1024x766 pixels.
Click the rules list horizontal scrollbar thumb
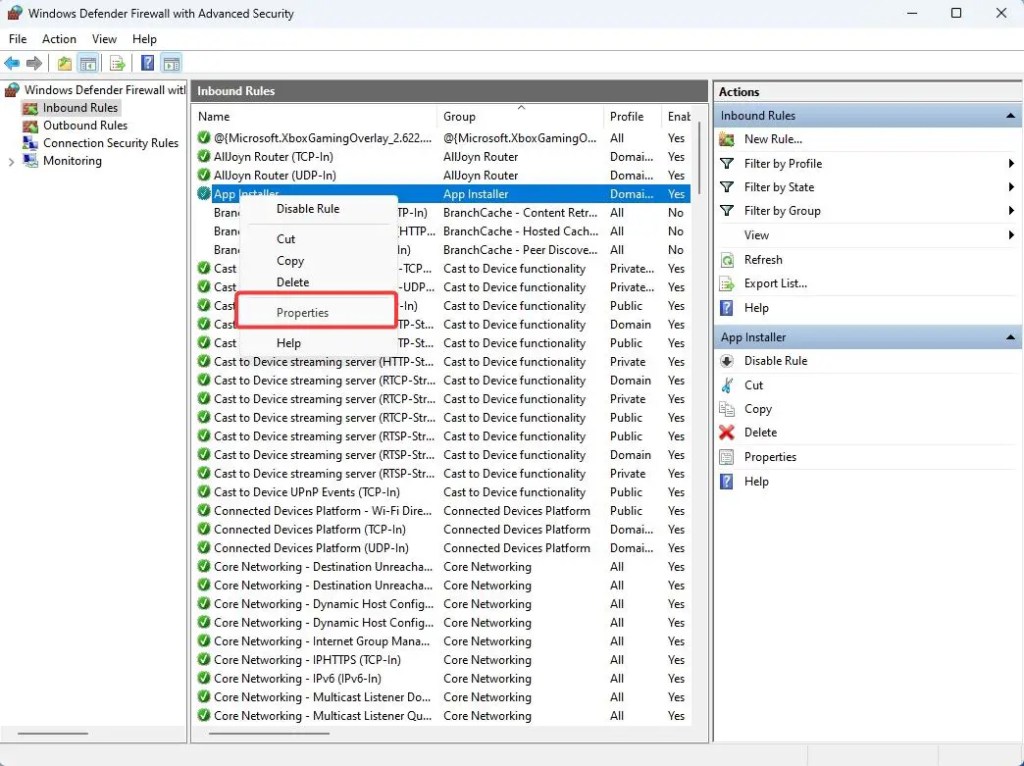(x=269, y=733)
